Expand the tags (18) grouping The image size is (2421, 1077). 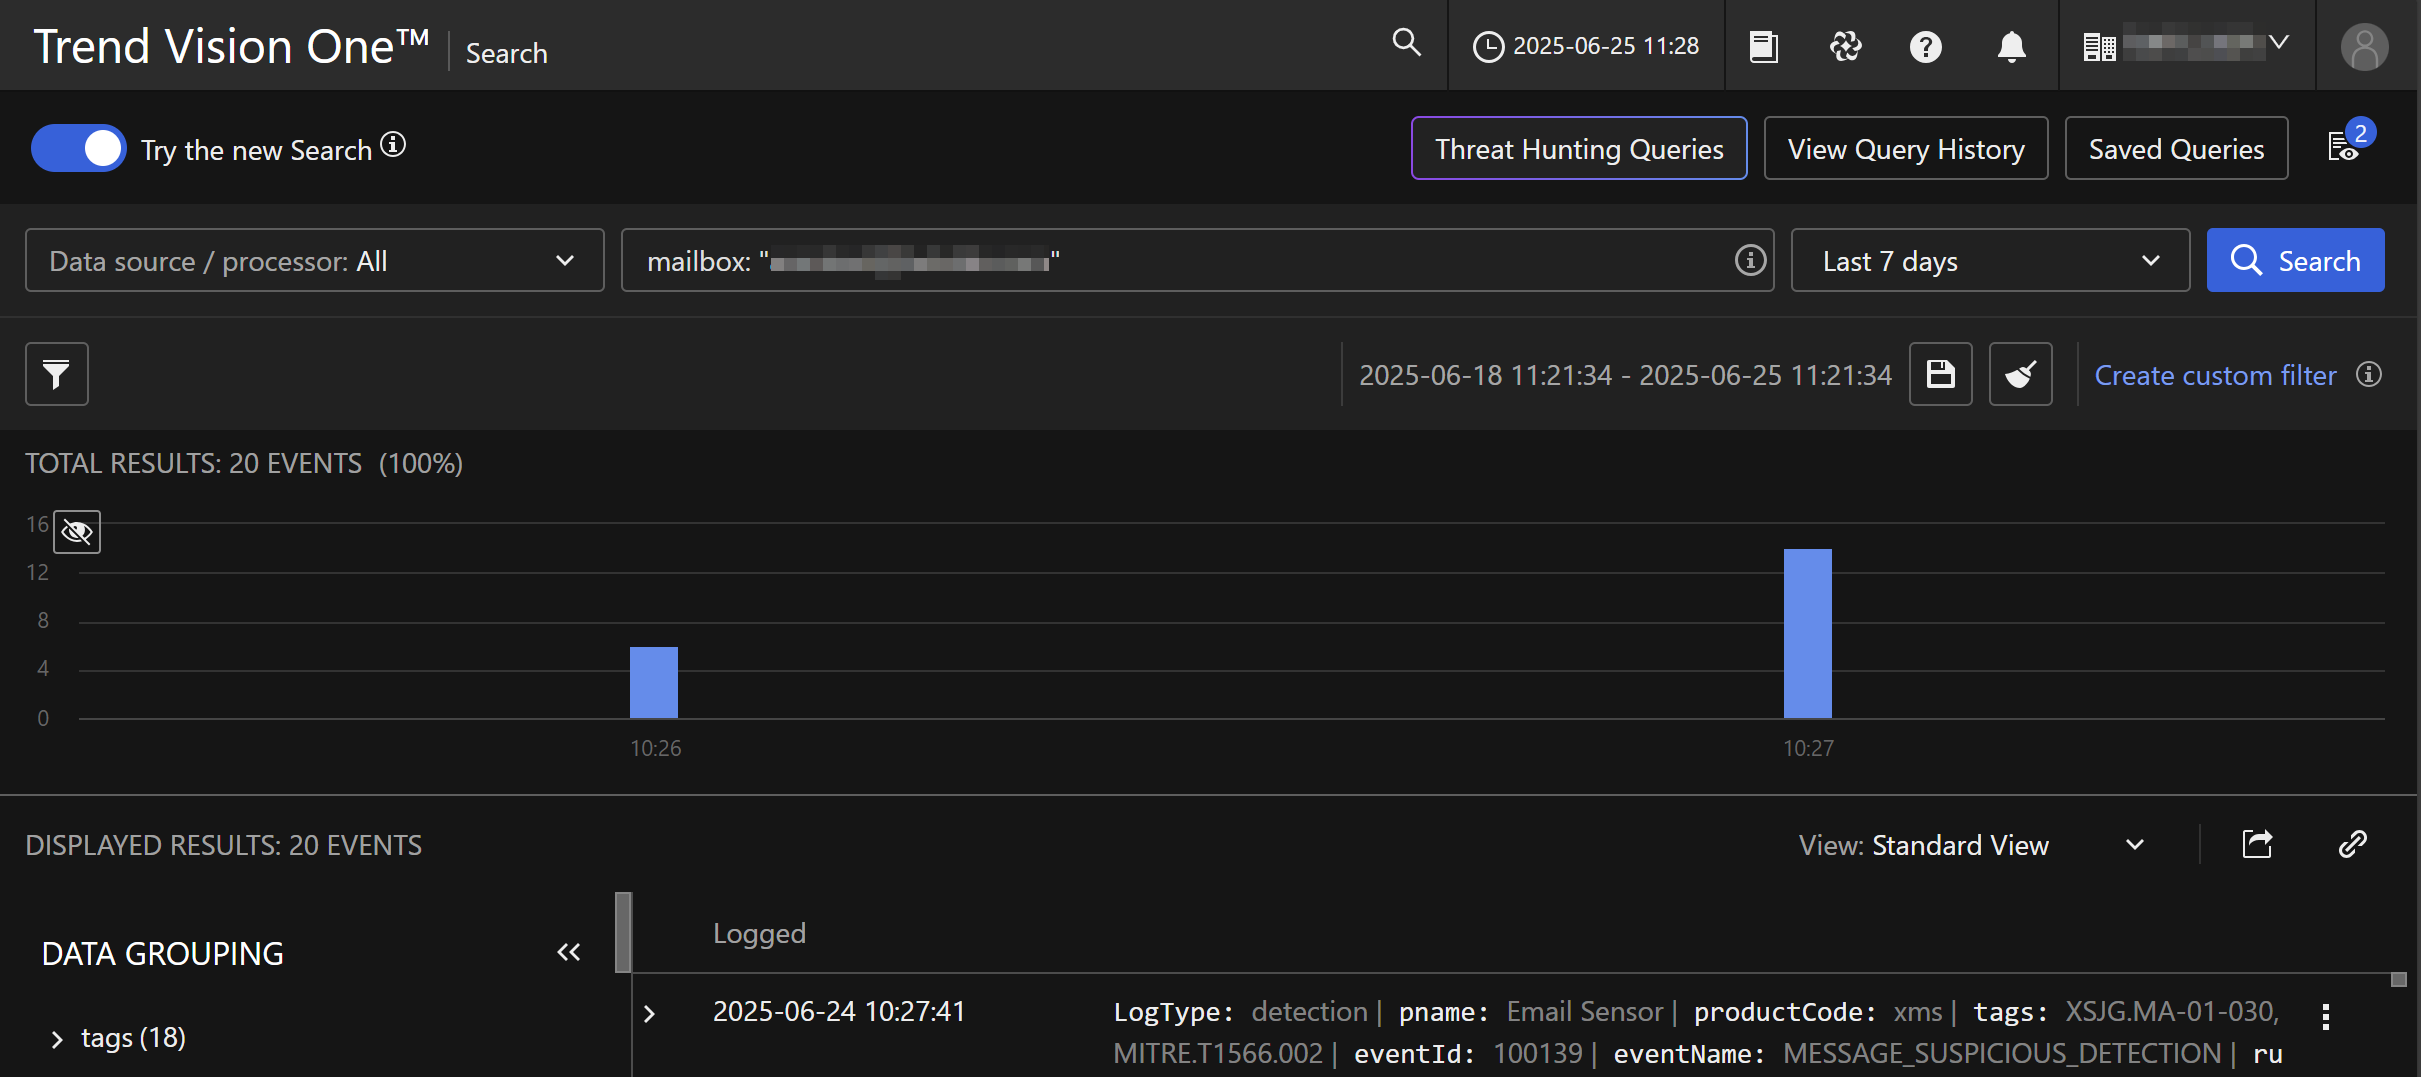click(57, 1039)
